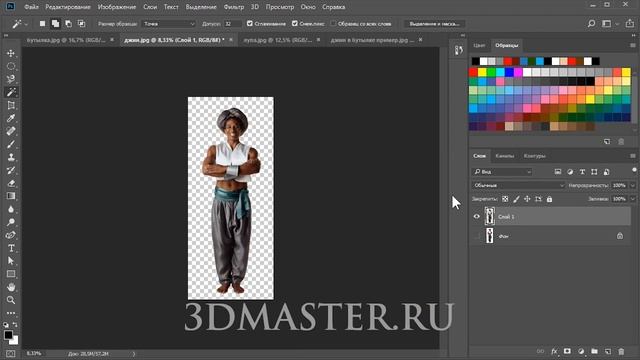
Task: Show the Фон layer visibility
Action: 476,236
